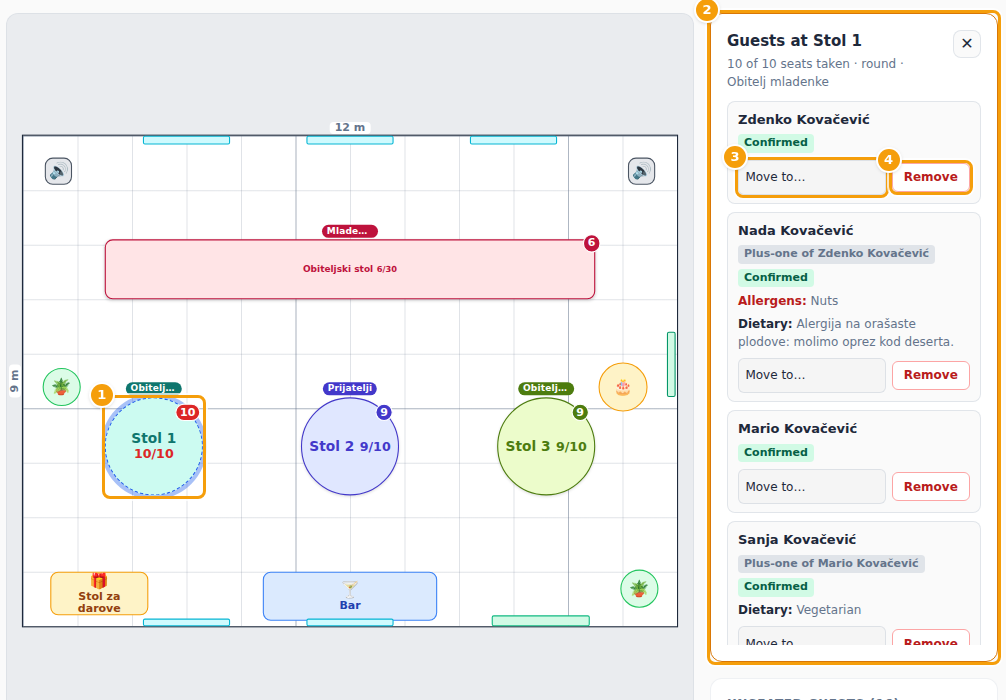Open Move to dropdown for Zdenko Kovačević
Image resolution: width=1006 pixels, height=700 pixels.
coord(812,177)
